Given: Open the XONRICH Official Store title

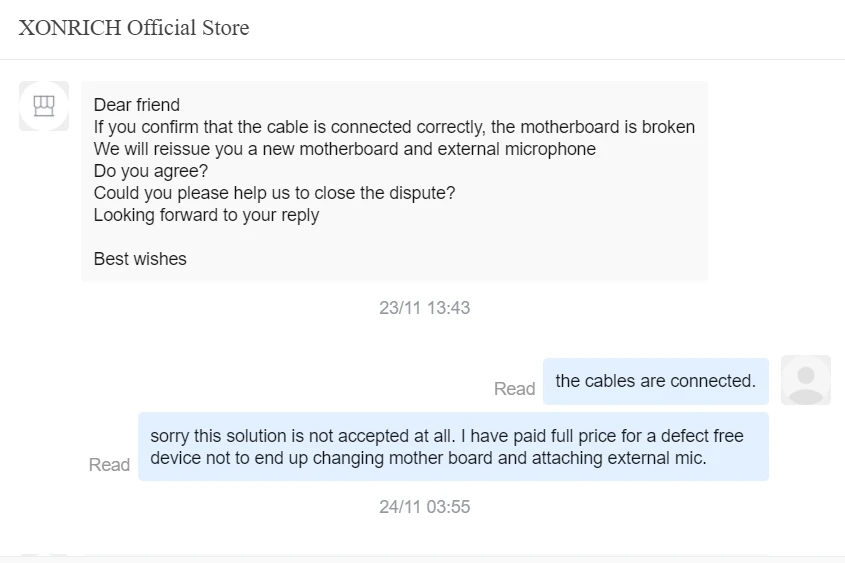Looking at the screenshot, I should click(x=134, y=28).
